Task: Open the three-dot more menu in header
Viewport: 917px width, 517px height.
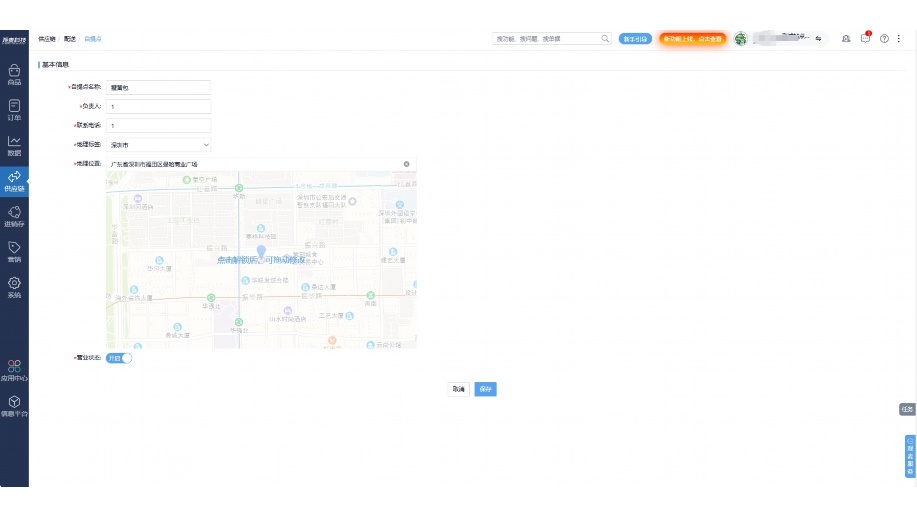Action: coord(899,39)
